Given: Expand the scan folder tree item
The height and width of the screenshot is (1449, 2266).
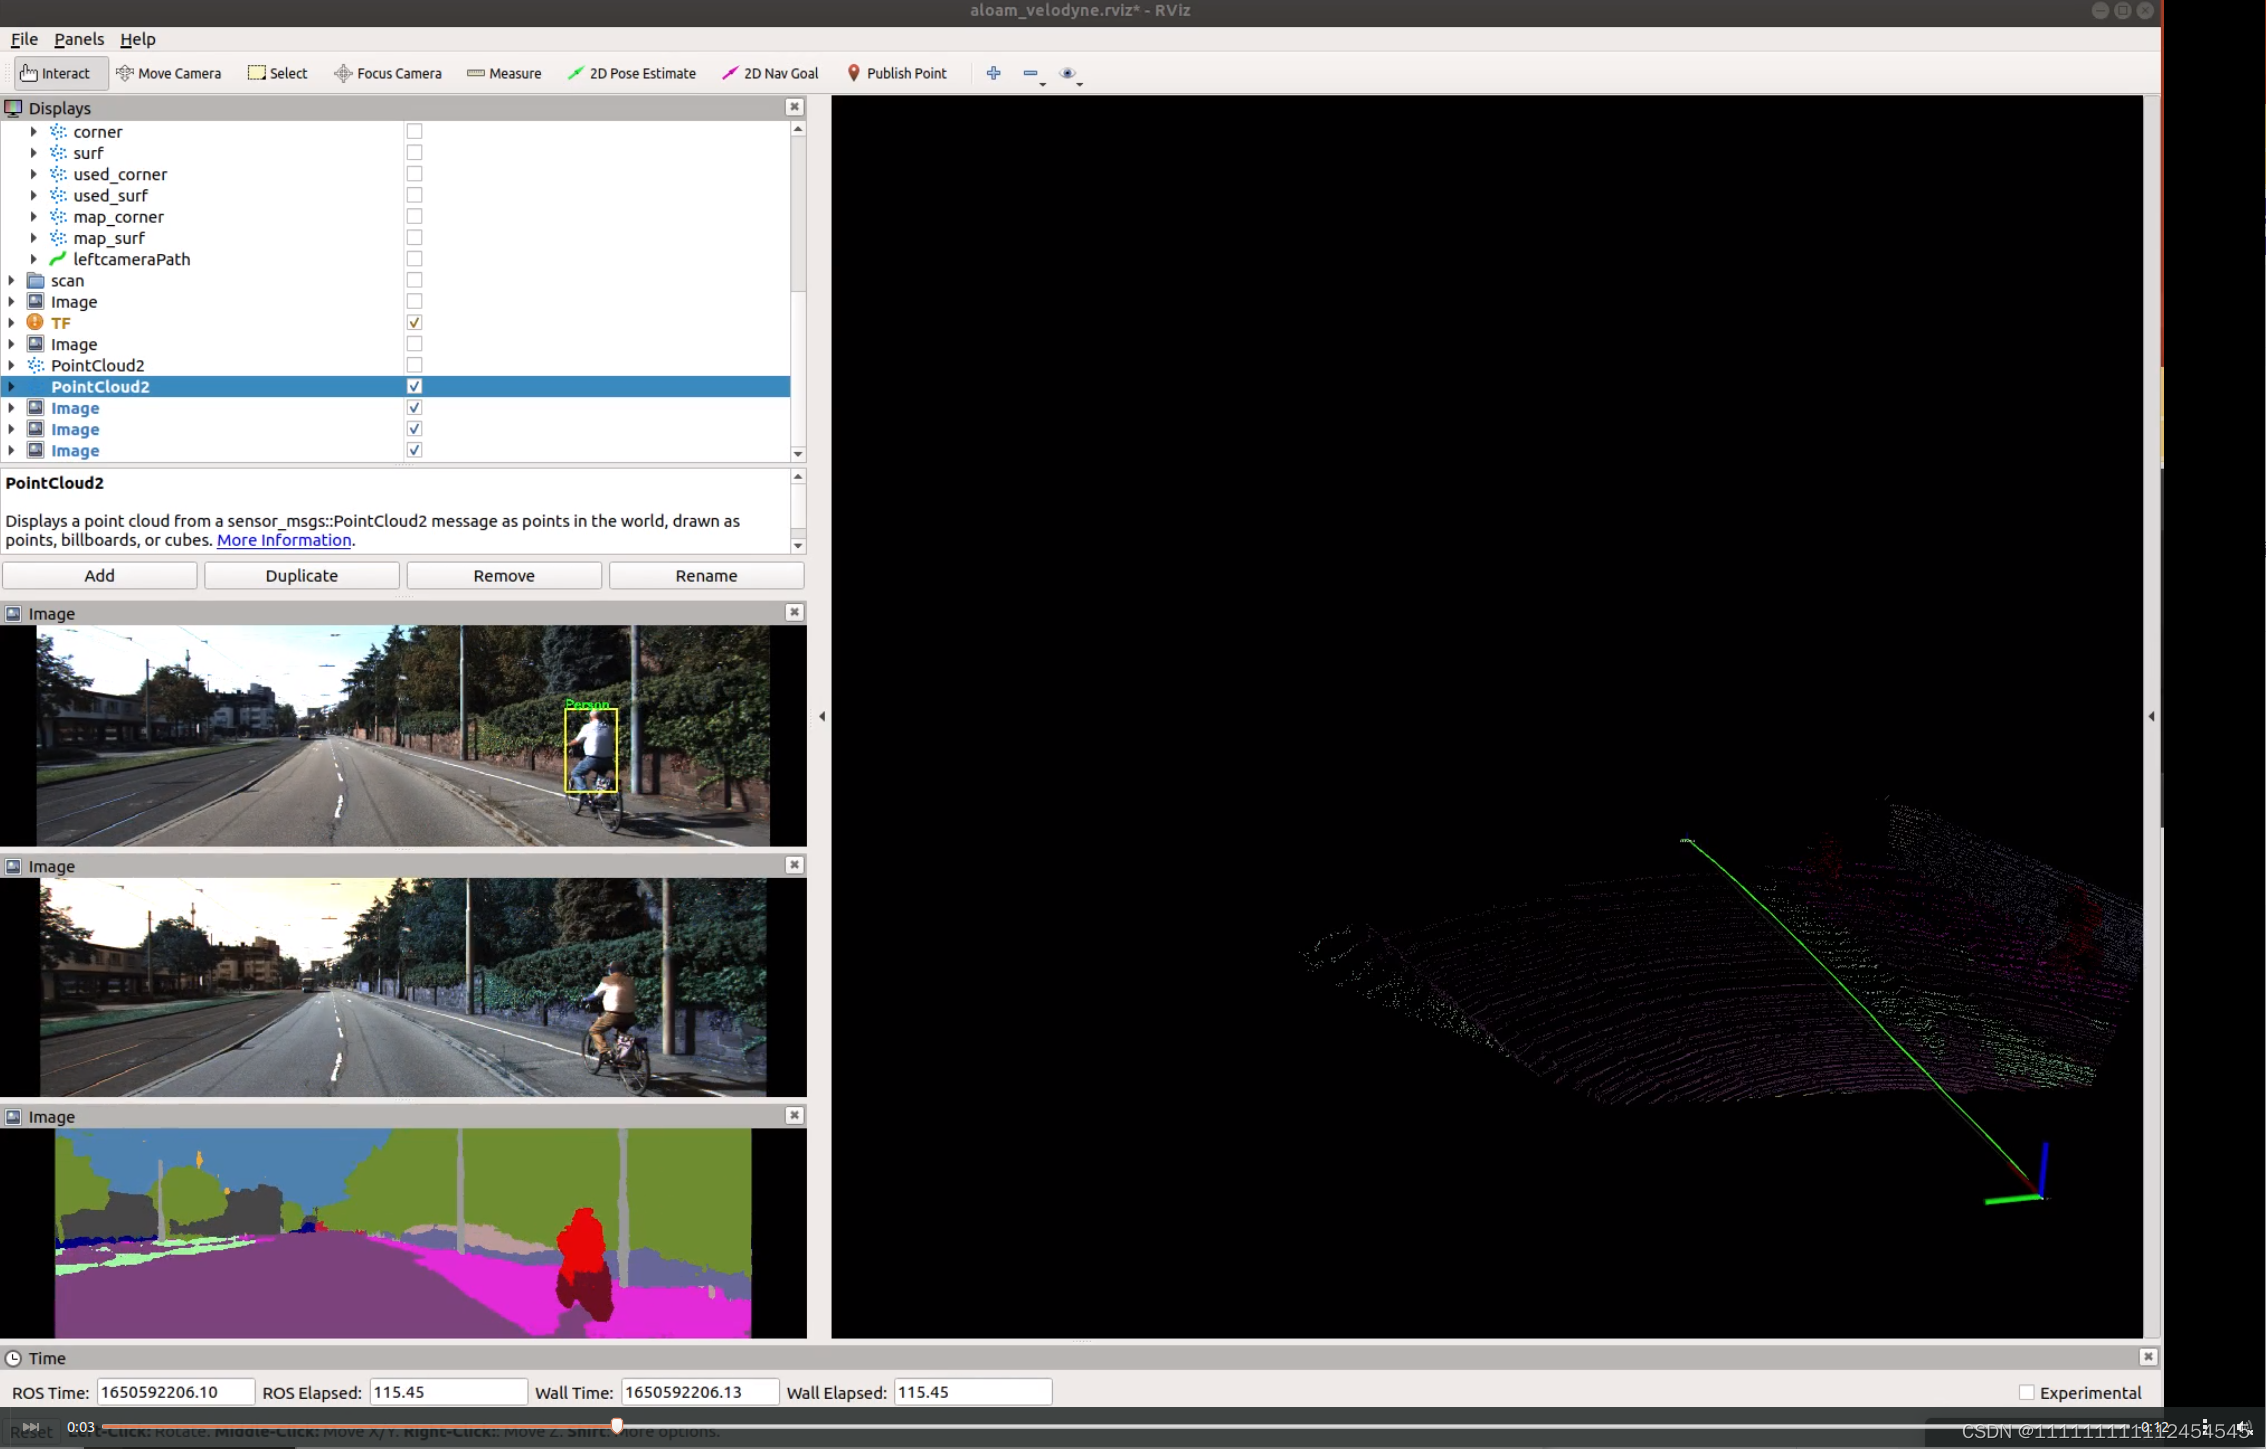Looking at the screenshot, I should (x=12, y=281).
